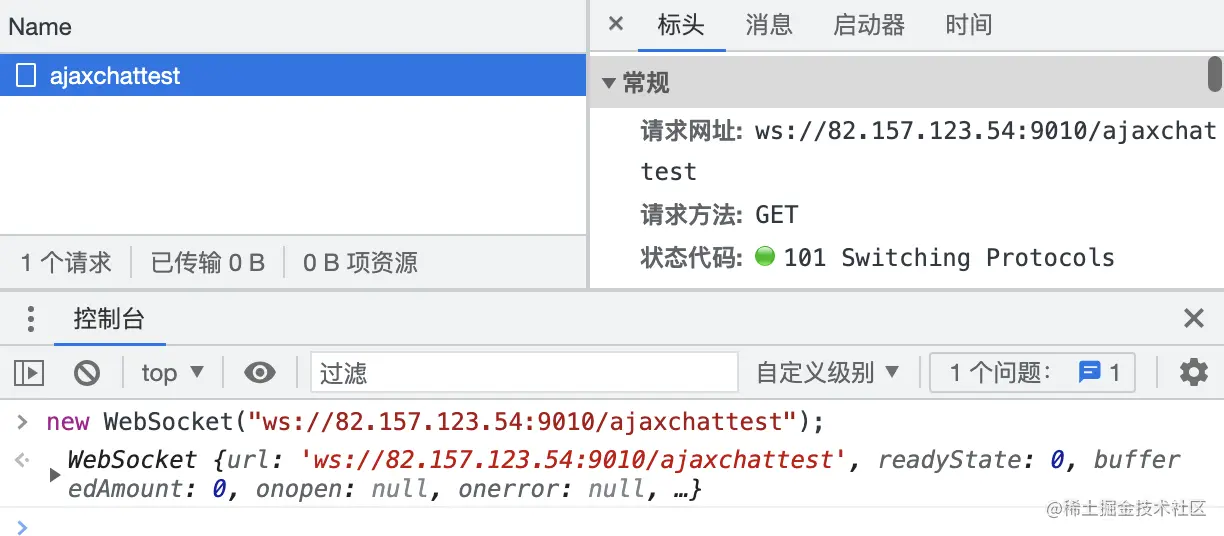The height and width of the screenshot is (536, 1224).
Task: Collapse the 常规 section
Action: pyautogui.click(x=609, y=84)
